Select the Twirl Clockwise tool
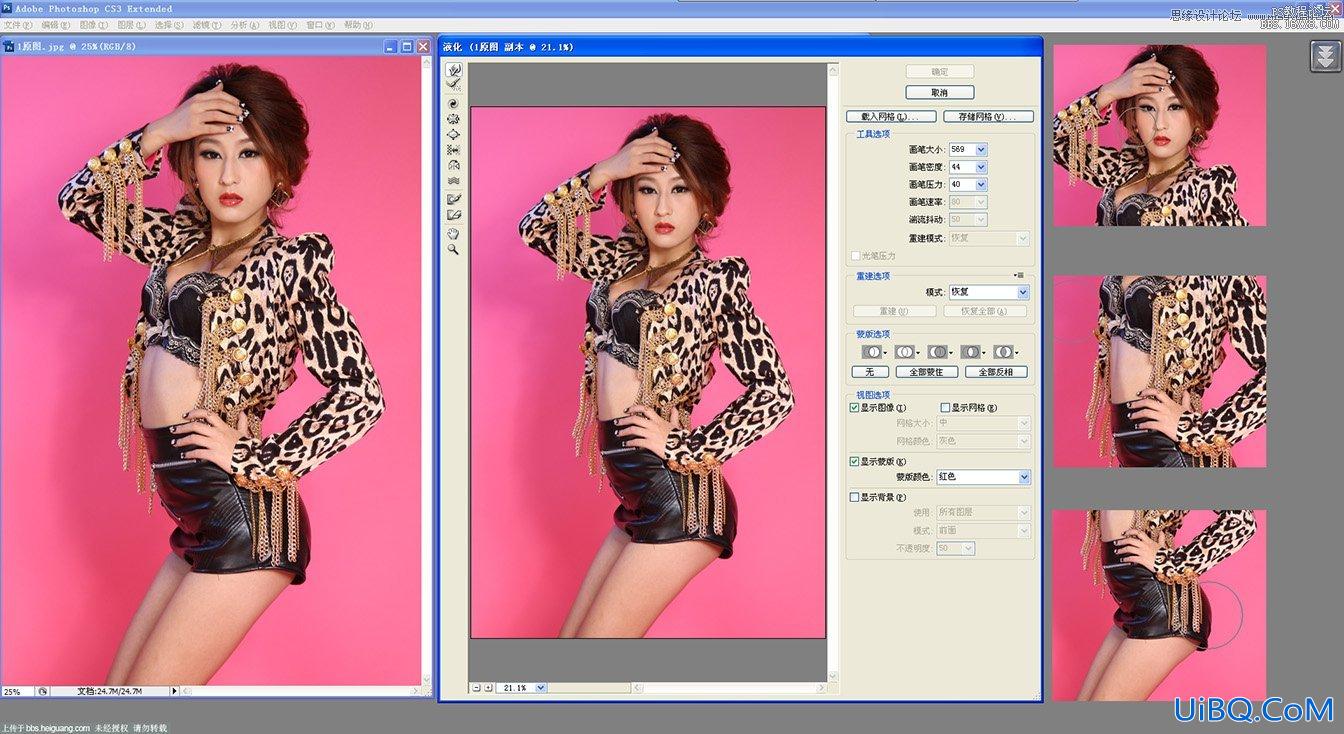This screenshot has height=734, width=1344. point(454,103)
